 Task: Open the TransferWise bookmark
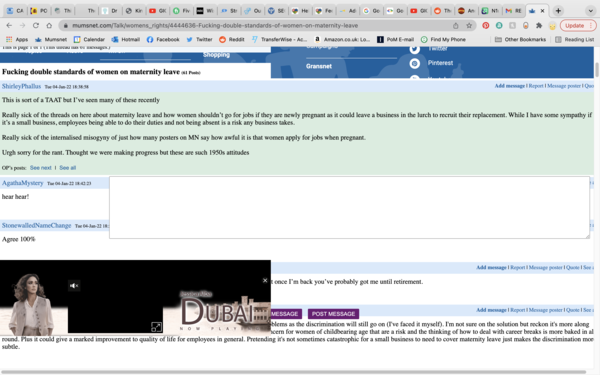(279, 39)
